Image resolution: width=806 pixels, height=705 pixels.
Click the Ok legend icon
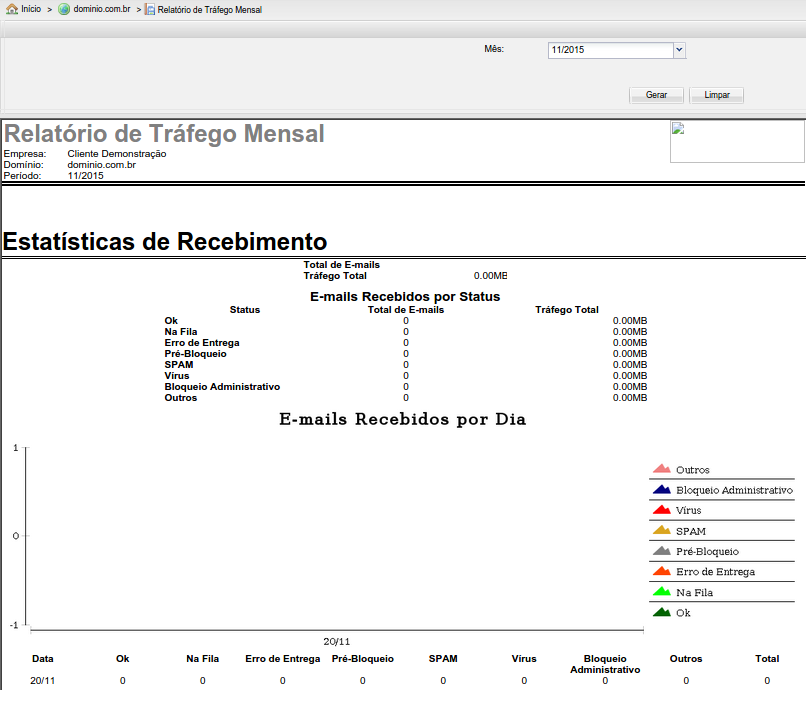tap(661, 613)
